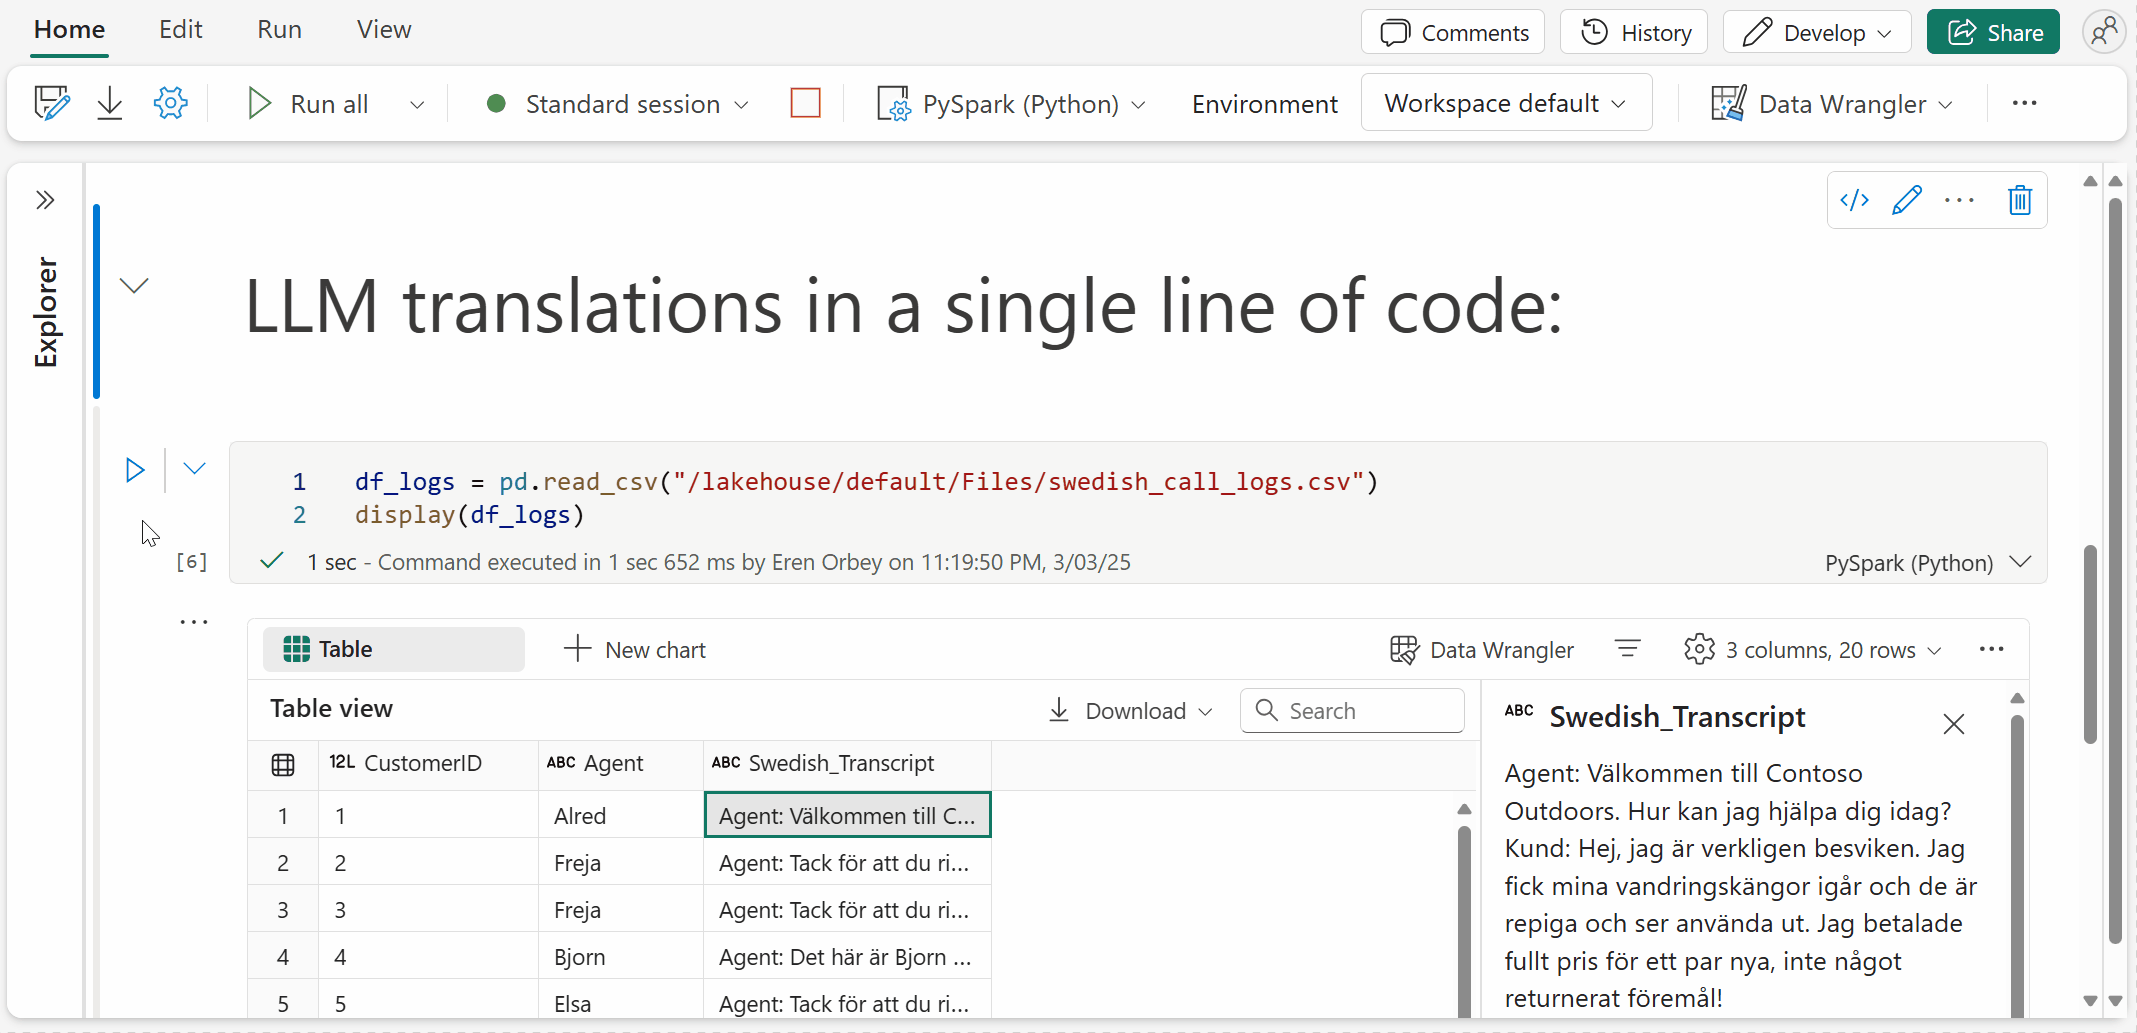Click user profile avatar icon
This screenshot has height=1033, width=2137.
2104,32
